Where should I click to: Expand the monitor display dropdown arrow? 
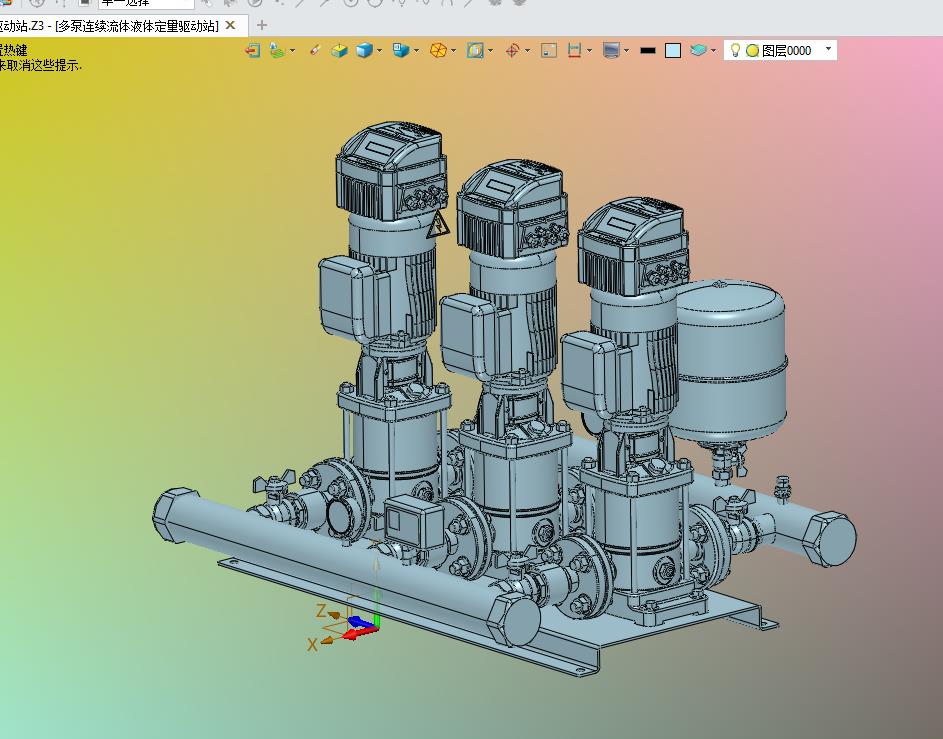tap(627, 51)
